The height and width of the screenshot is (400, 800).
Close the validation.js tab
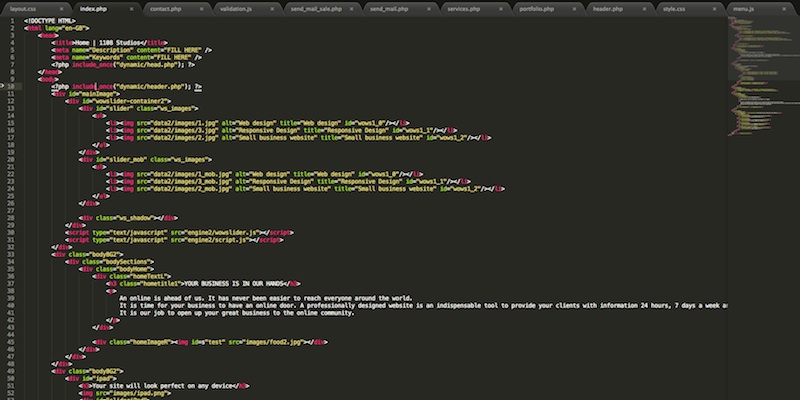click(x=272, y=9)
